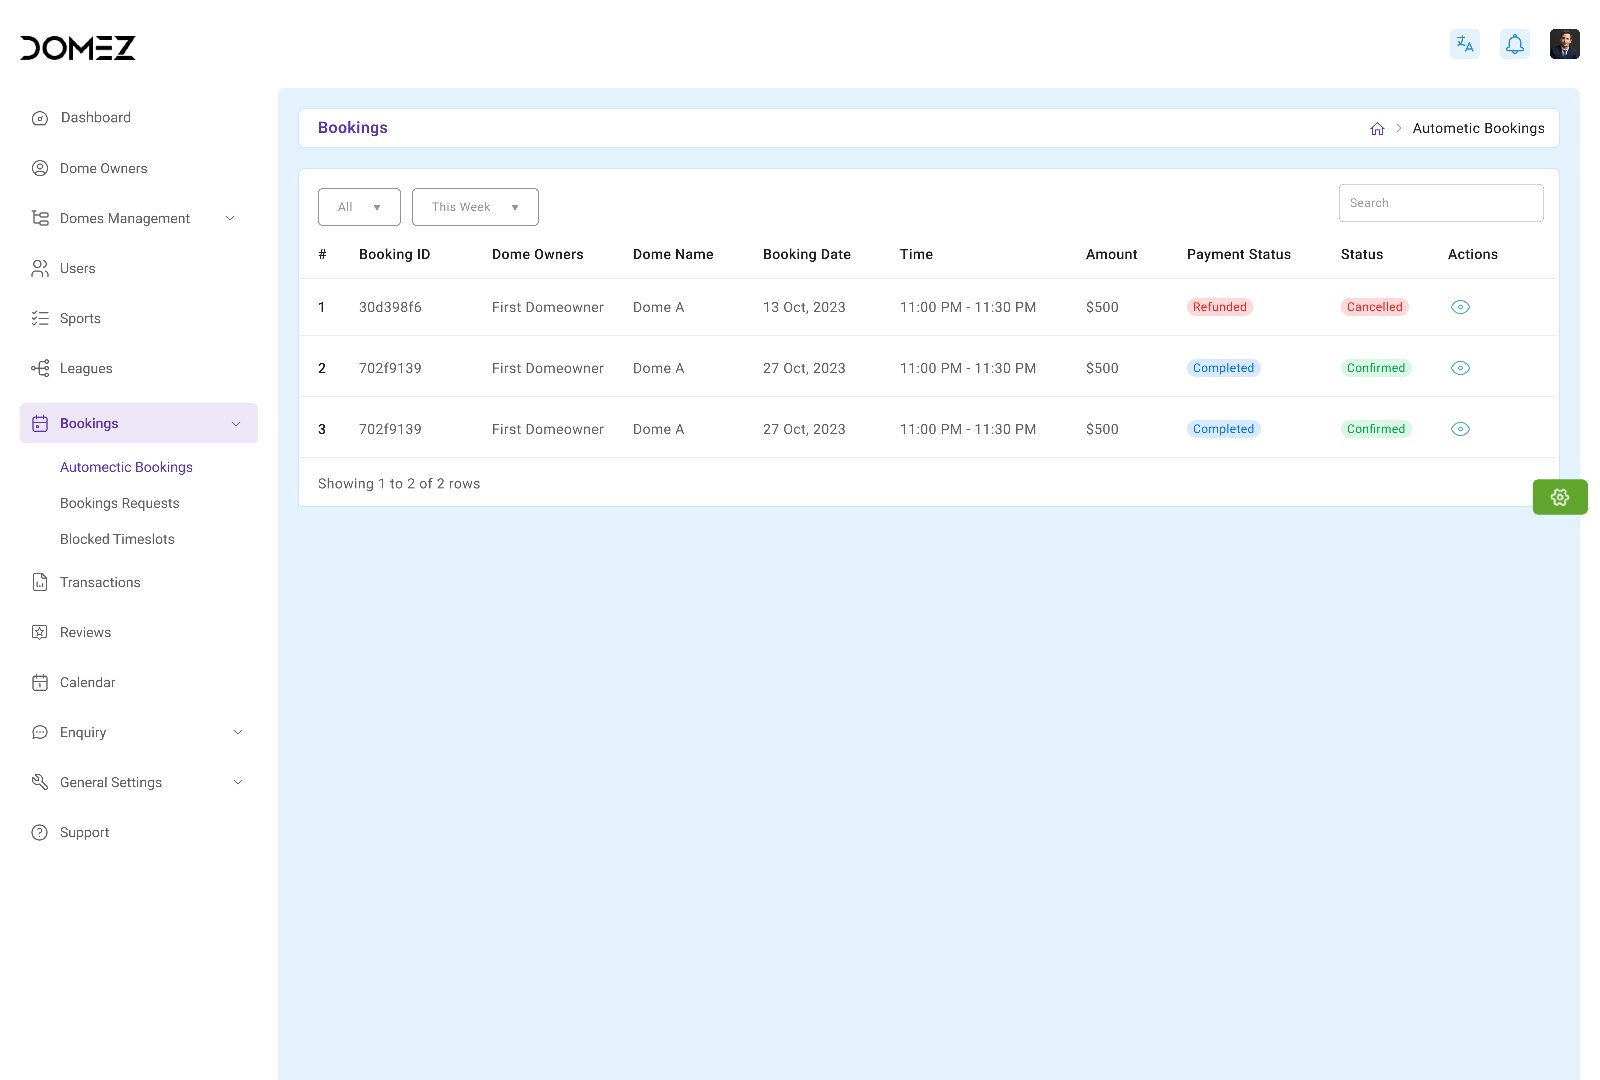Click the Dome Owners sidebar icon
This screenshot has height=1080, width=1600.
point(40,168)
